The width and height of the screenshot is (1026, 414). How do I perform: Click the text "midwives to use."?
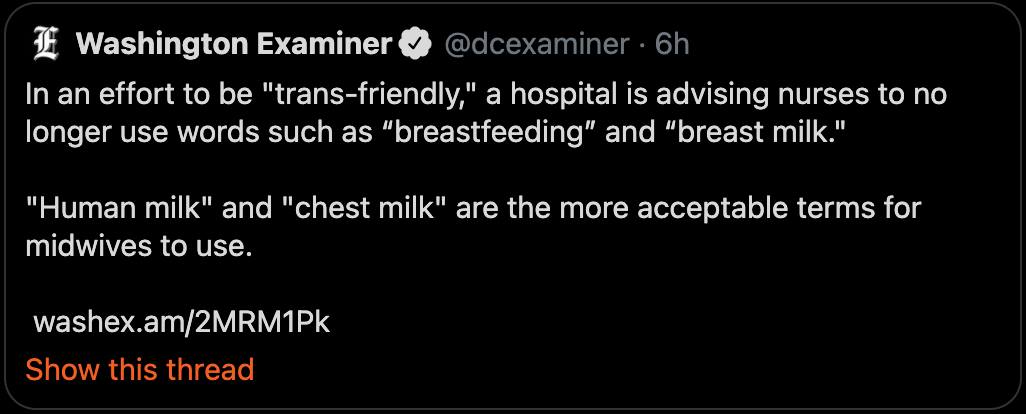point(138,247)
